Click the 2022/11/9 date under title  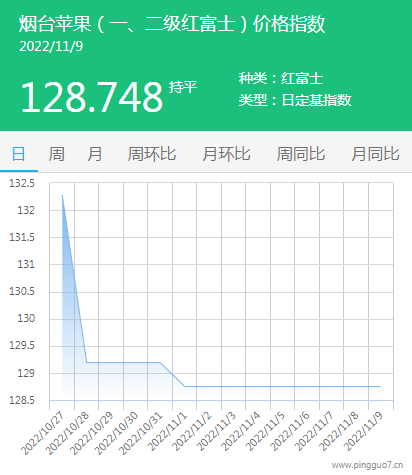click(51, 46)
